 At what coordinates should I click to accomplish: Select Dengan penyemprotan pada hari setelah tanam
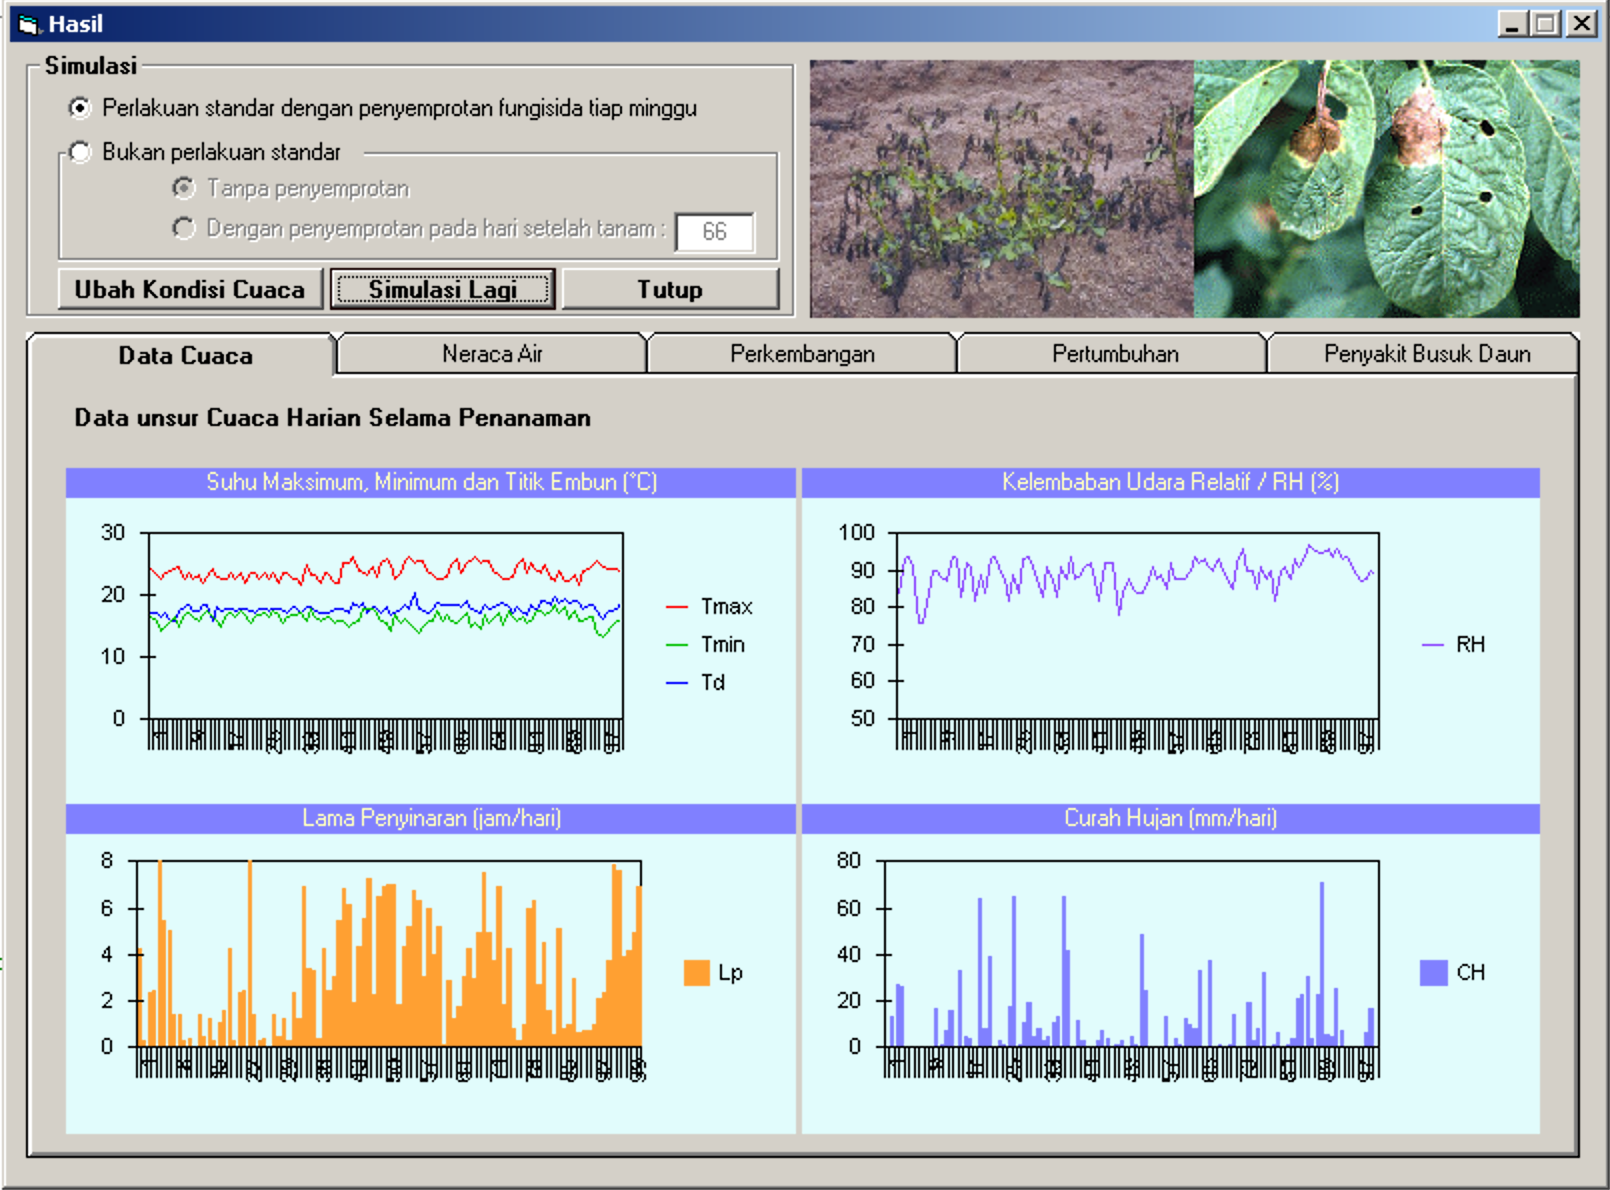184,229
